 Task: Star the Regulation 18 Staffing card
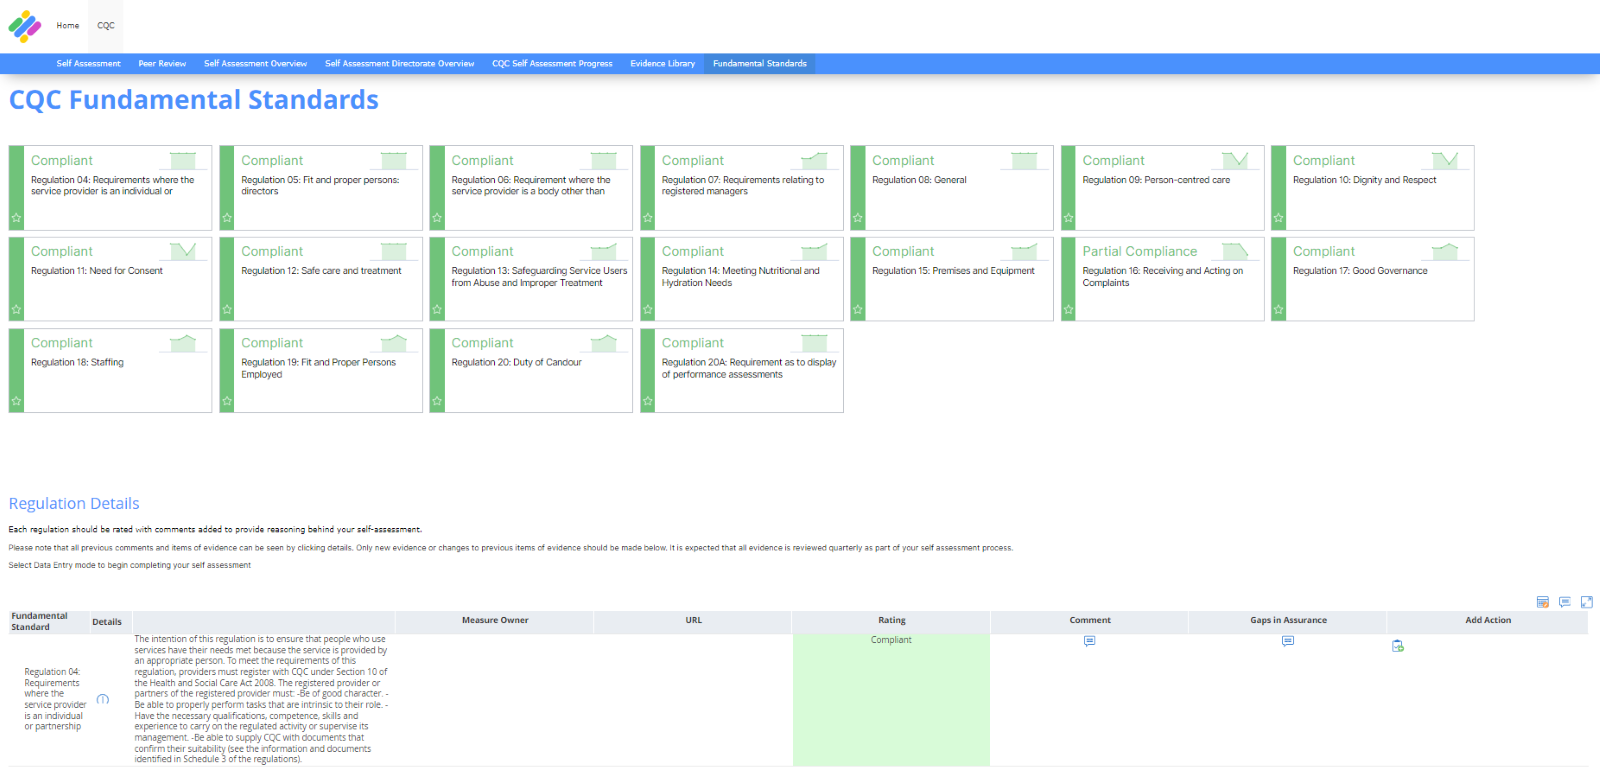pyautogui.click(x=16, y=401)
